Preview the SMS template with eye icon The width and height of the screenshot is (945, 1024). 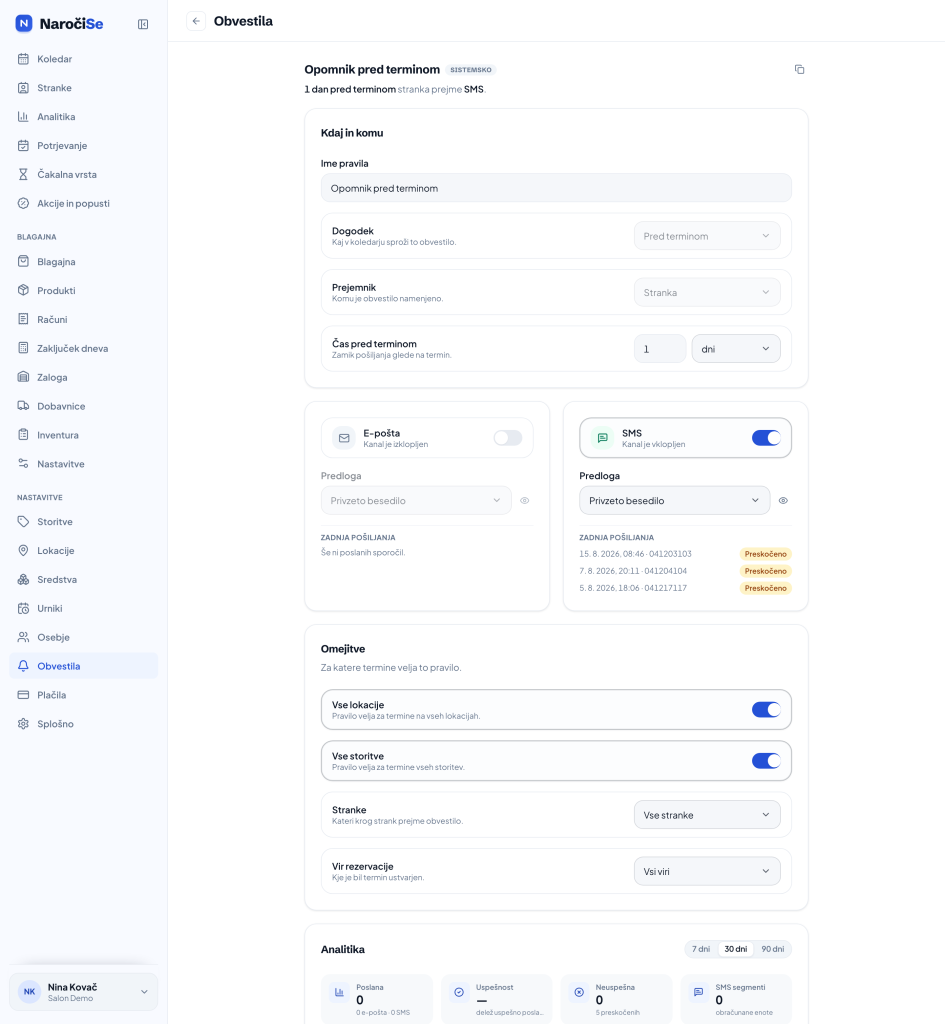coord(783,500)
